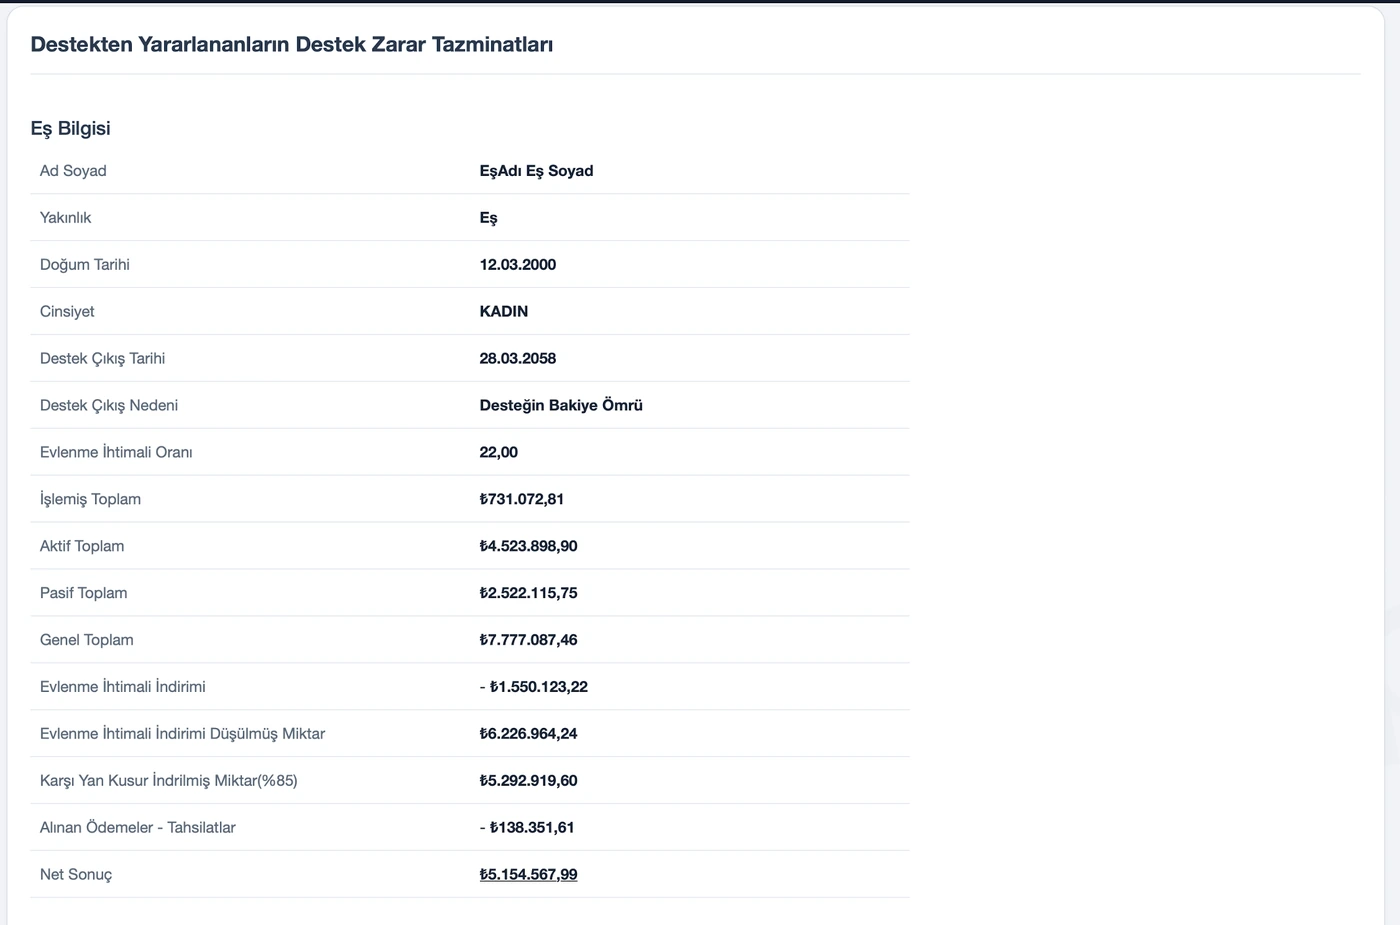Select the Destek Çıkış Tarihi label
The height and width of the screenshot is (925, 1400).
(103, 359)
